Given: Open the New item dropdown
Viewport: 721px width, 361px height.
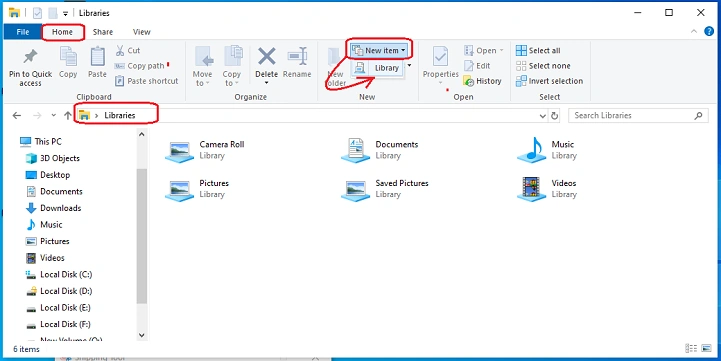Looking at the screenshot, I should [379, 50].
